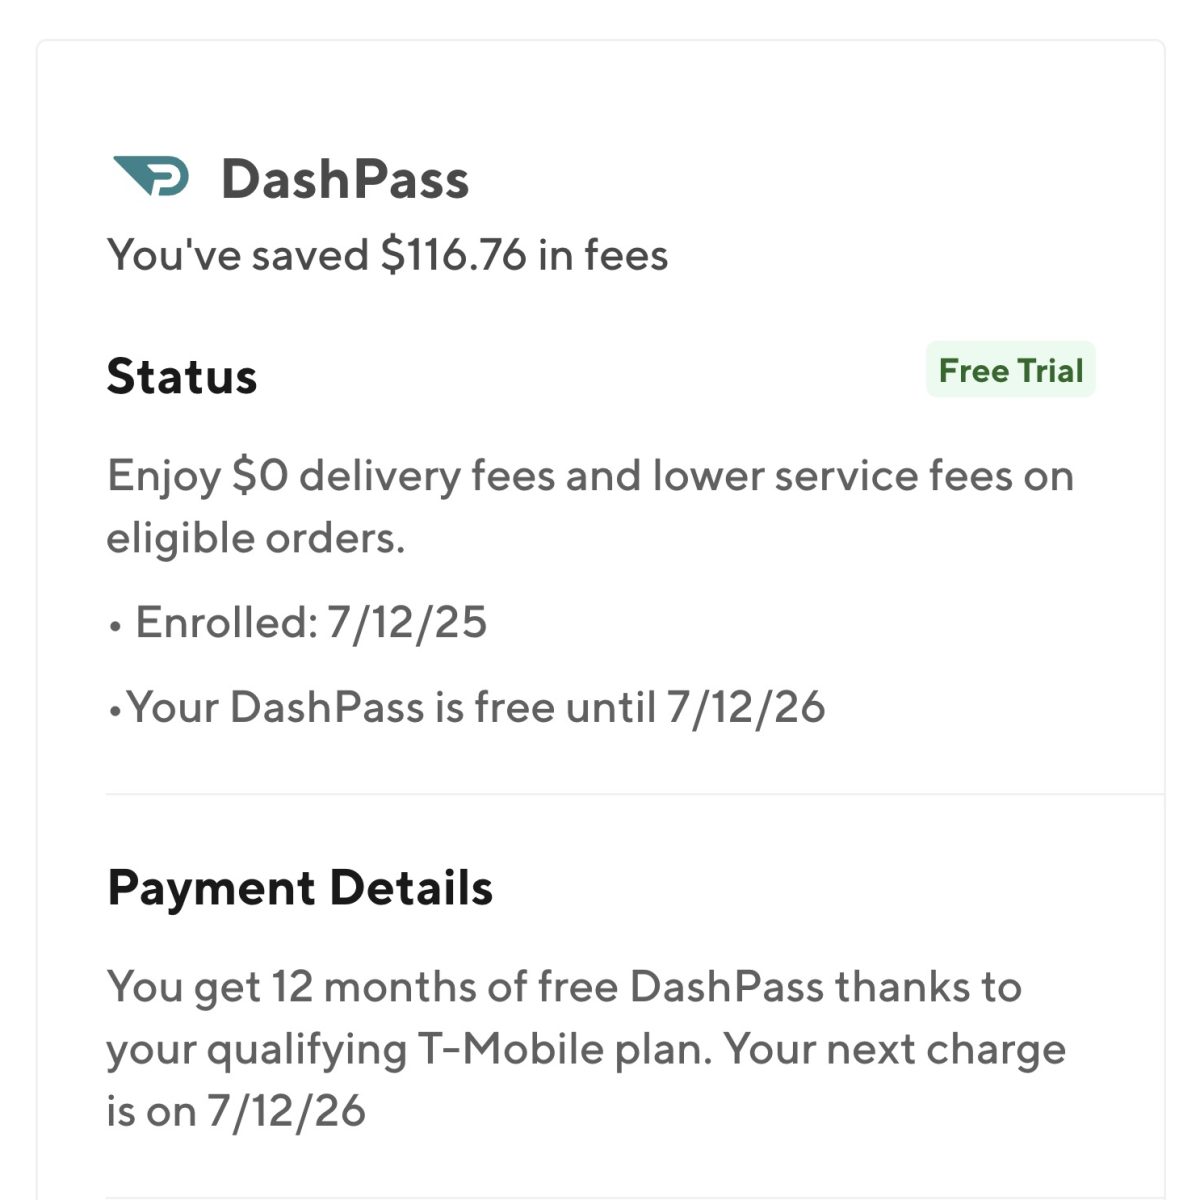Viewport: 1200px width, 1200px height.
Task: Tap the Payment Details heading
Action: point(299,888)
